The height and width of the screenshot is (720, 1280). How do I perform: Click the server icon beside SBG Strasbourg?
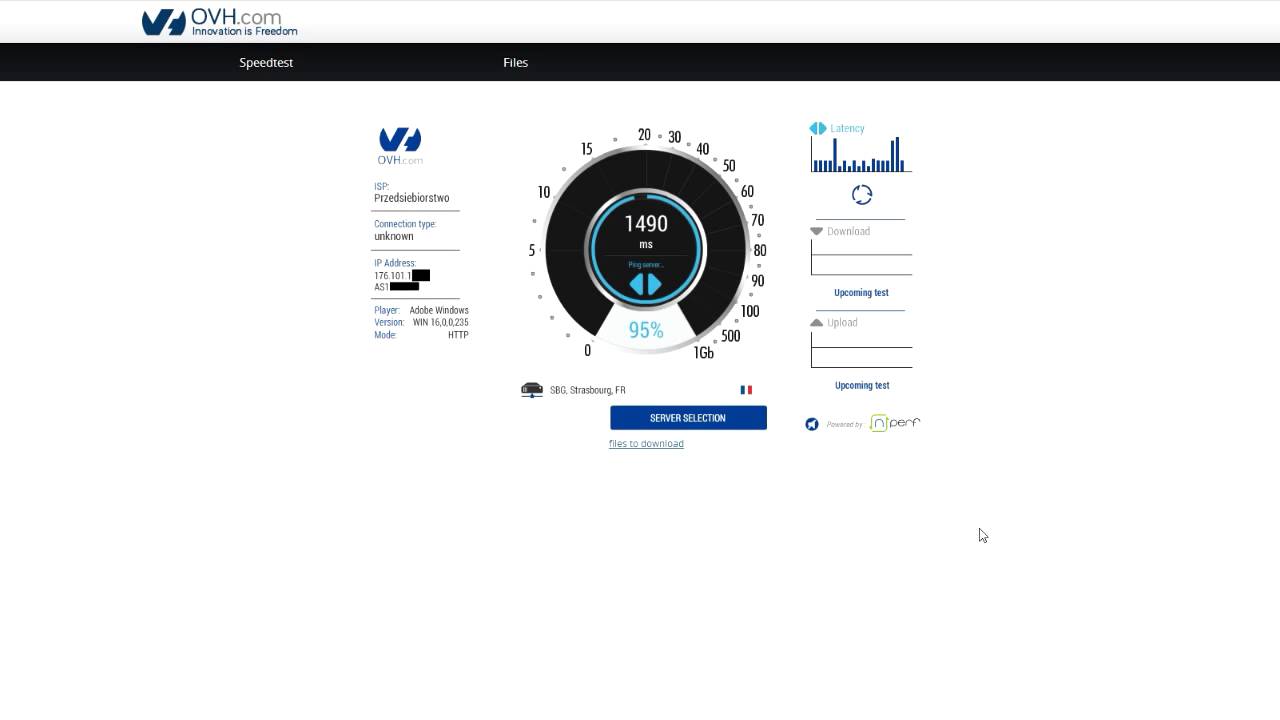(532, 390)
